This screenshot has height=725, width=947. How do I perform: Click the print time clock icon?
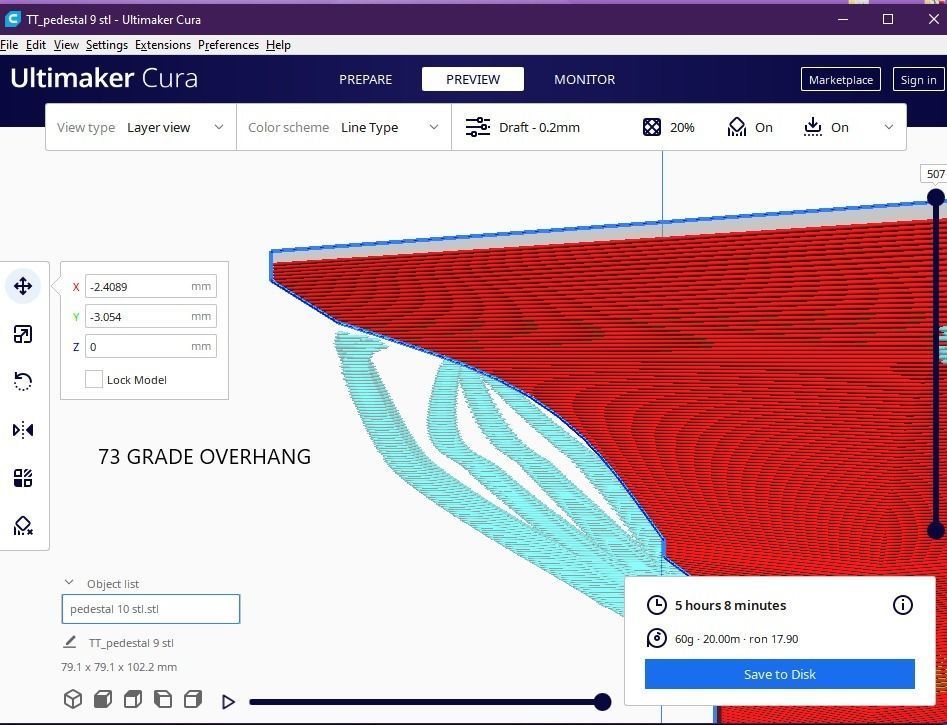[656, 605]
